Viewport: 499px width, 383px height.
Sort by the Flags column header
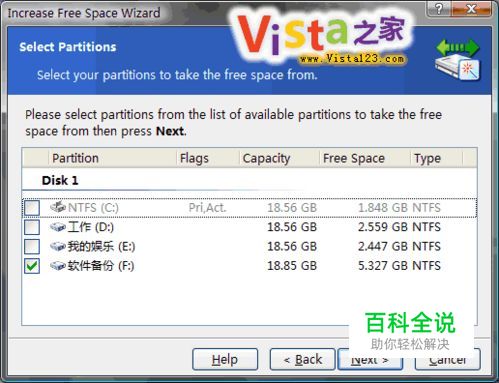click(x=208, y=158)
